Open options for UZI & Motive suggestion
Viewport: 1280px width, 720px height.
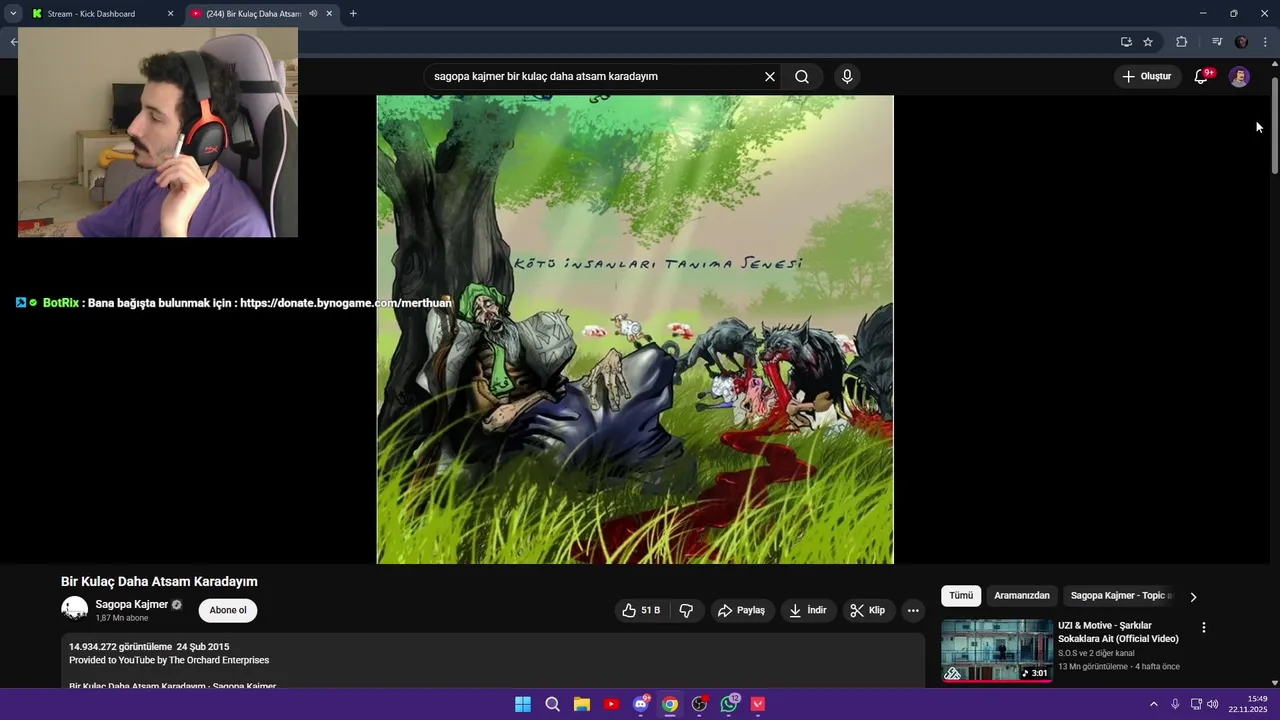tap(1204, 628)
